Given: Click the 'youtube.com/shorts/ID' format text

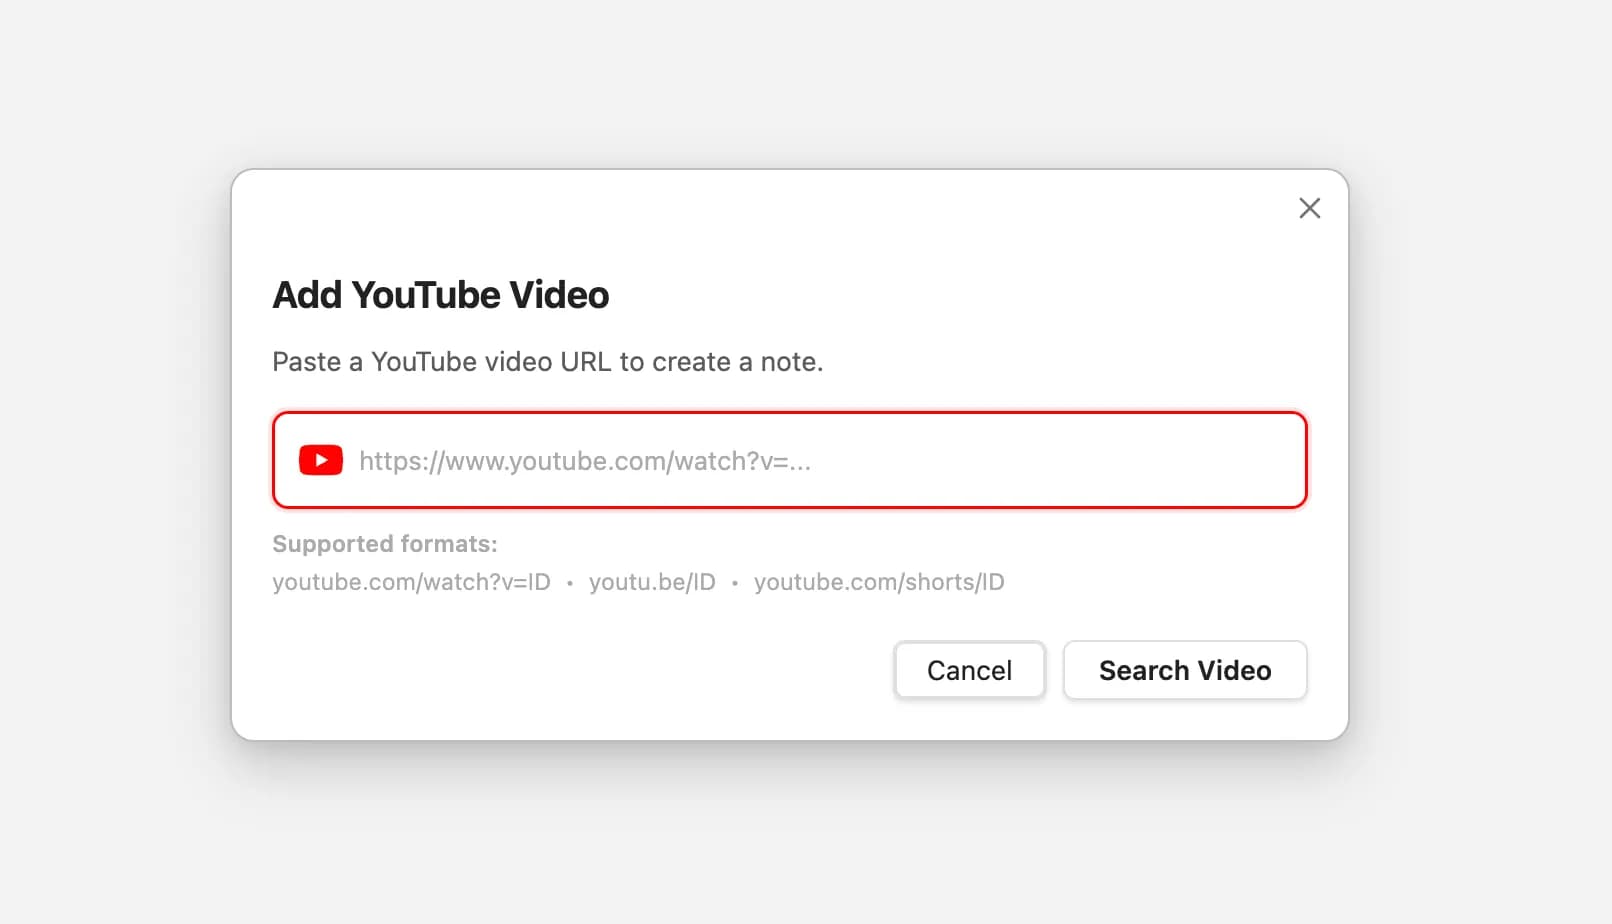Looking at the screenshot, I should pyautogui.click(x=879, y=582).
